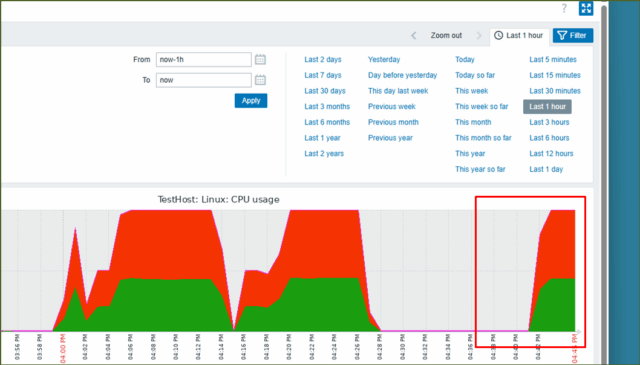
Task: Go to next time period arrow
Action: (479, 36)
